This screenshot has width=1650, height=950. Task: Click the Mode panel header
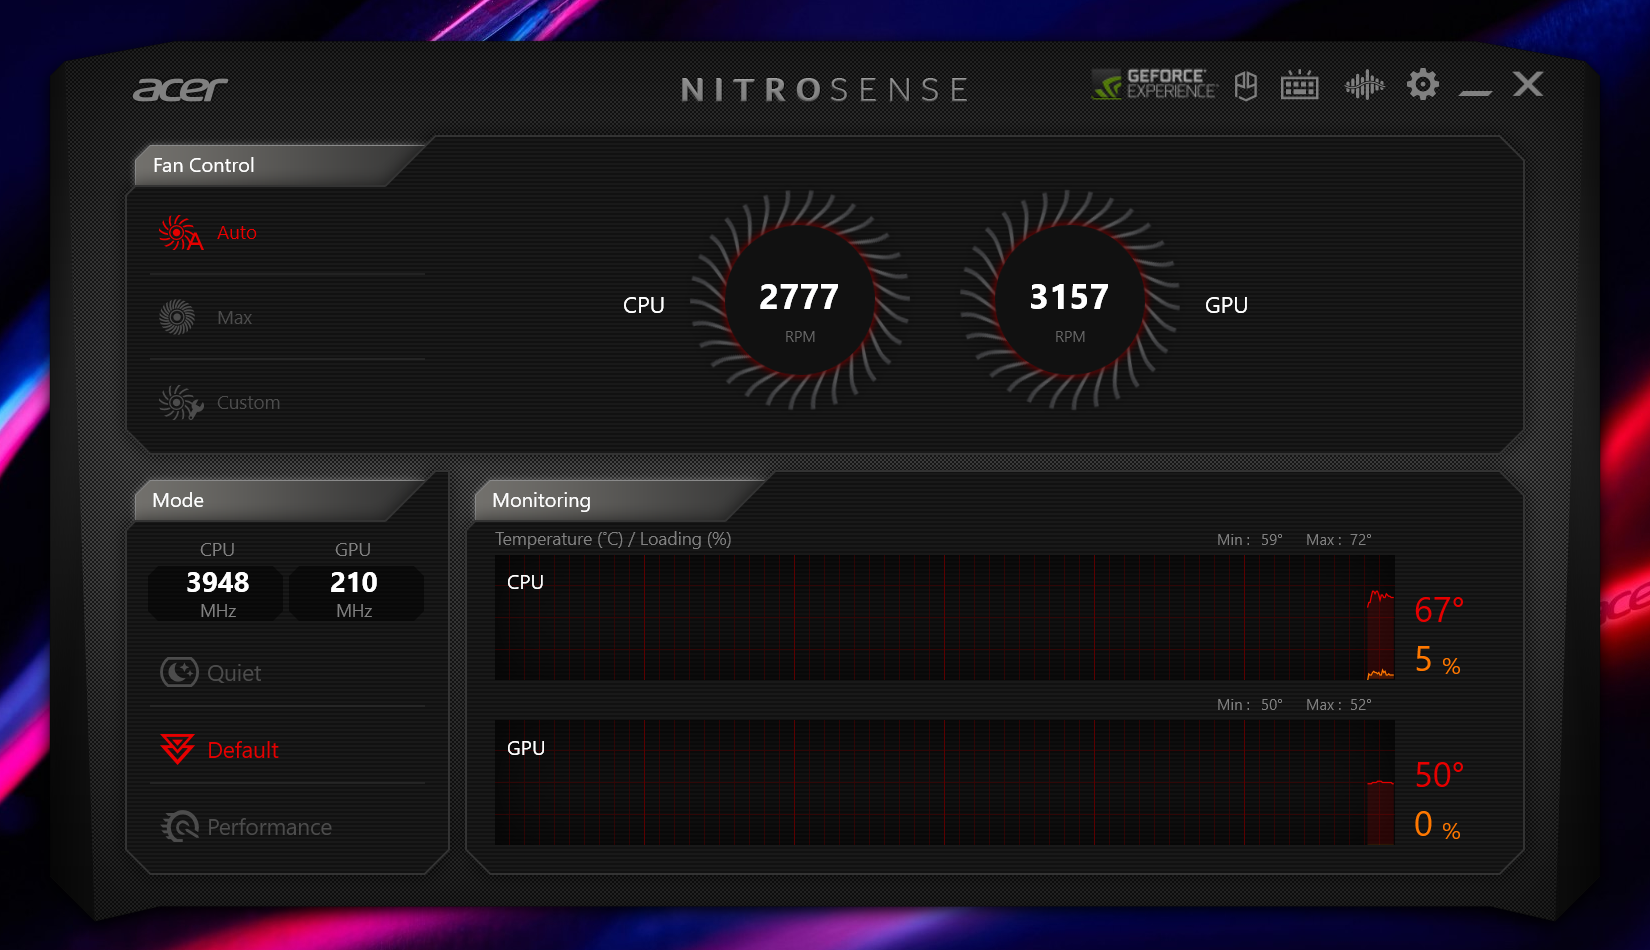click(x=178, y=501)
